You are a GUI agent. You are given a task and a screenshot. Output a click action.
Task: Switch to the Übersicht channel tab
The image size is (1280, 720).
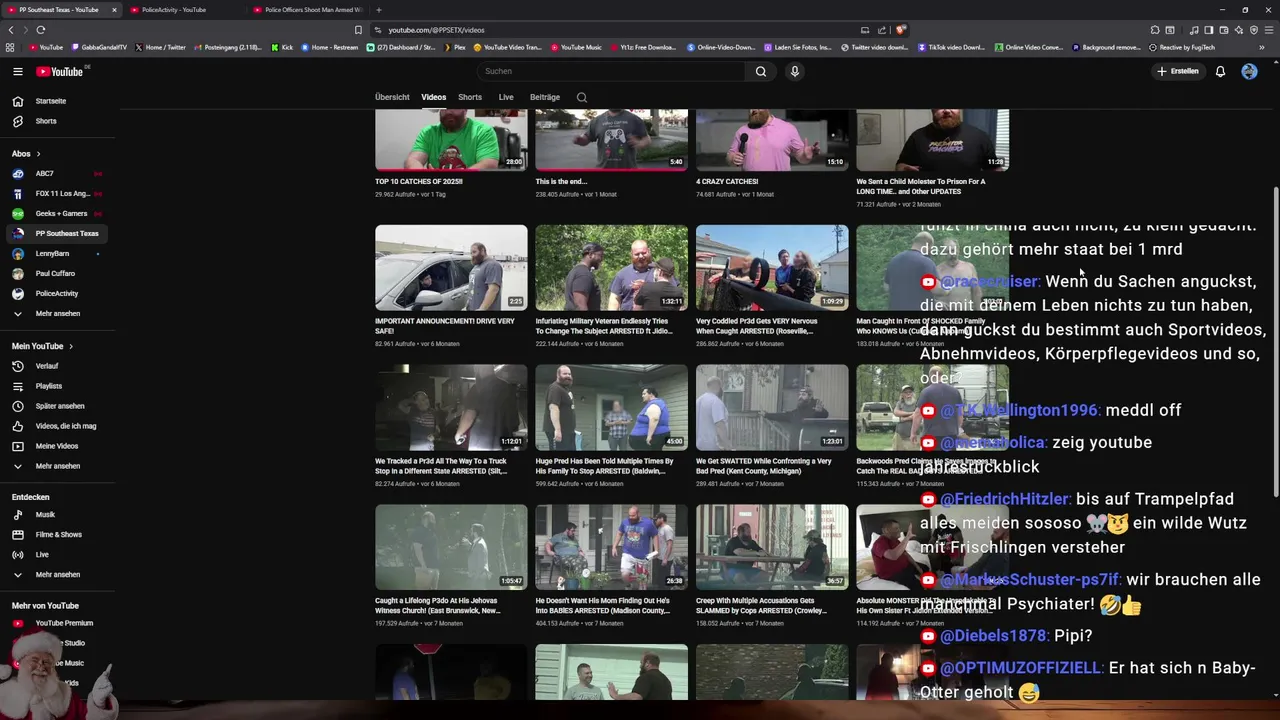pos(392,97)
